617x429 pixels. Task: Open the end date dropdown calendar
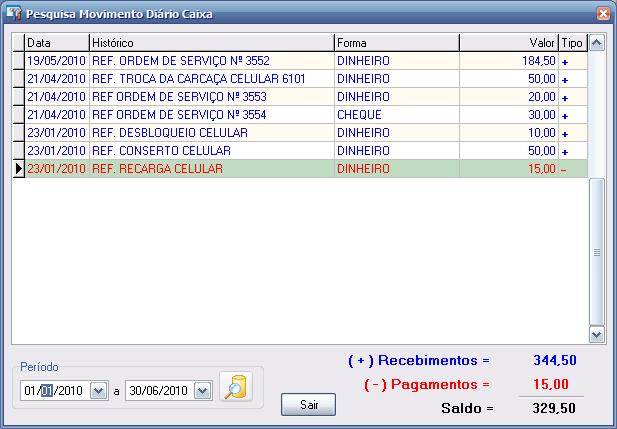pyautogui.click(x=203, y=391)
